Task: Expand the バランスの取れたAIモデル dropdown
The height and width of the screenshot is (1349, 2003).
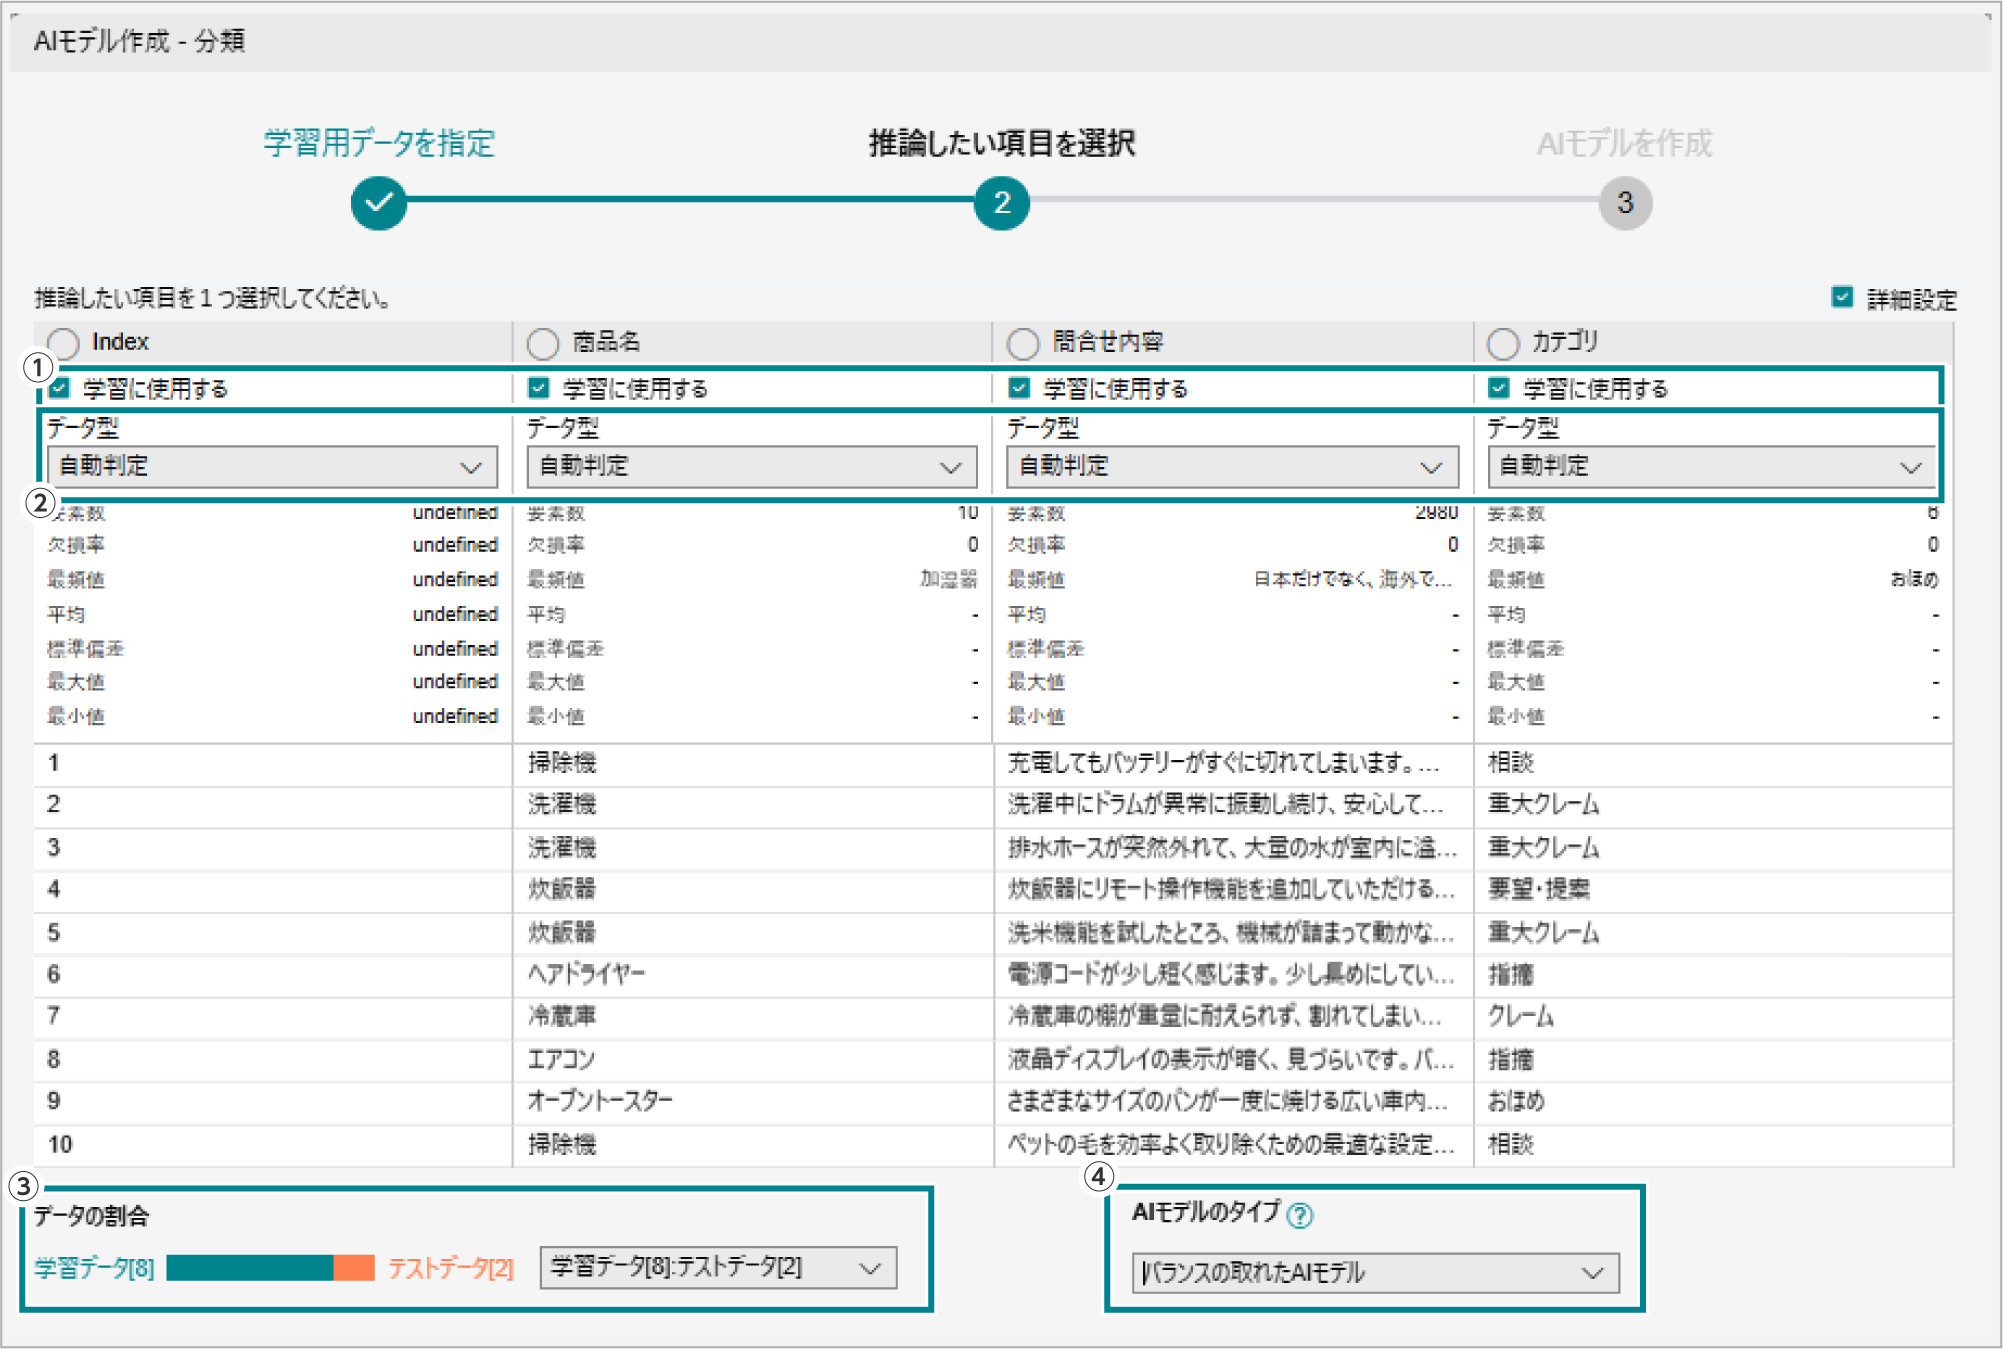Action: pyautogui.click(x=1374, y=1273)
